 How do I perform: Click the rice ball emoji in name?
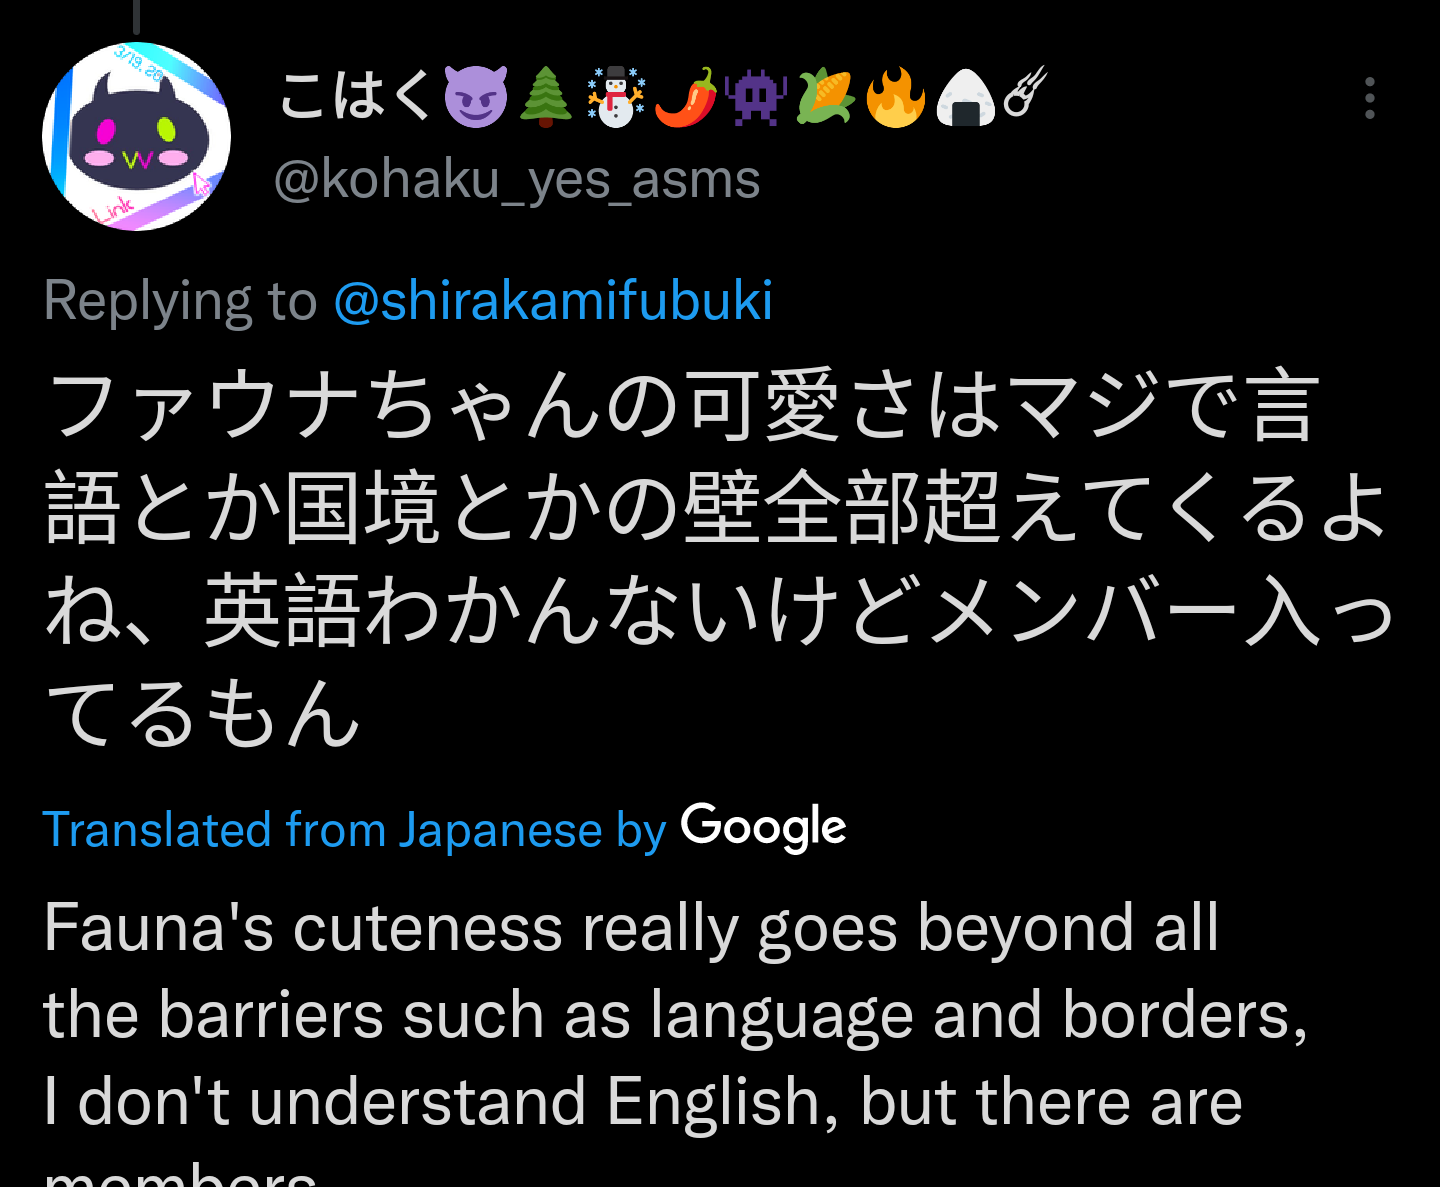point(965,97)
